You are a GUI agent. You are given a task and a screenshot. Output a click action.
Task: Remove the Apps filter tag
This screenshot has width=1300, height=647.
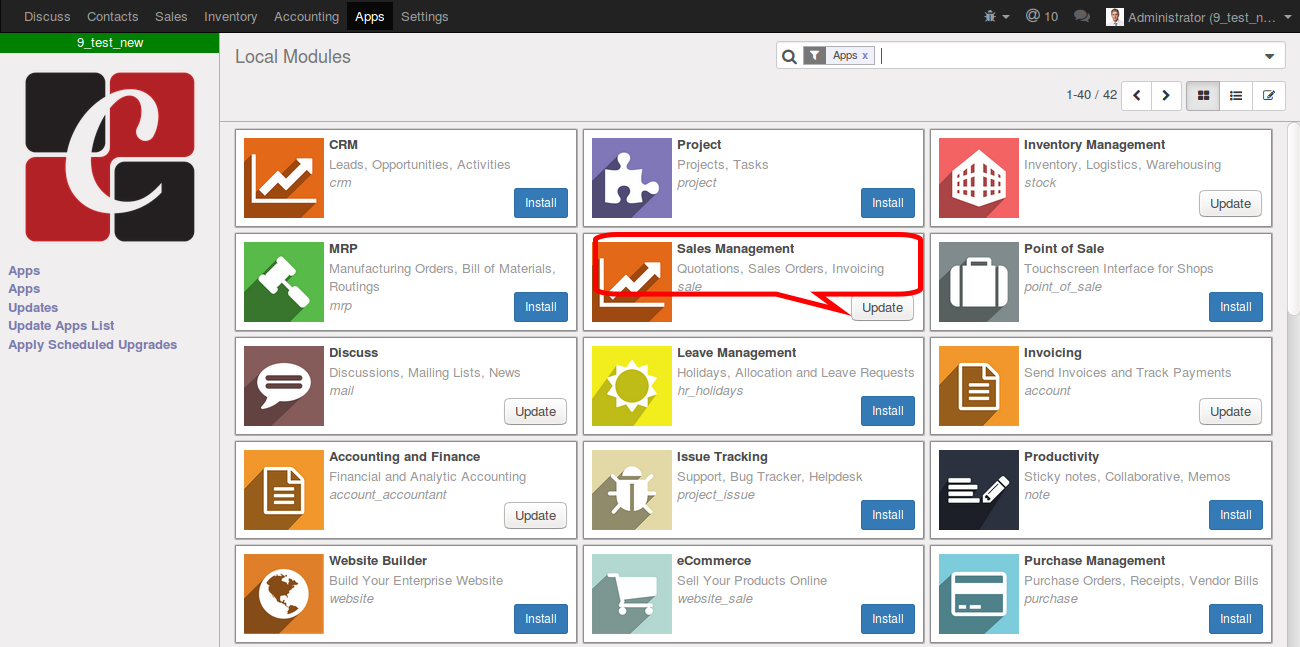tap(865, 56)
